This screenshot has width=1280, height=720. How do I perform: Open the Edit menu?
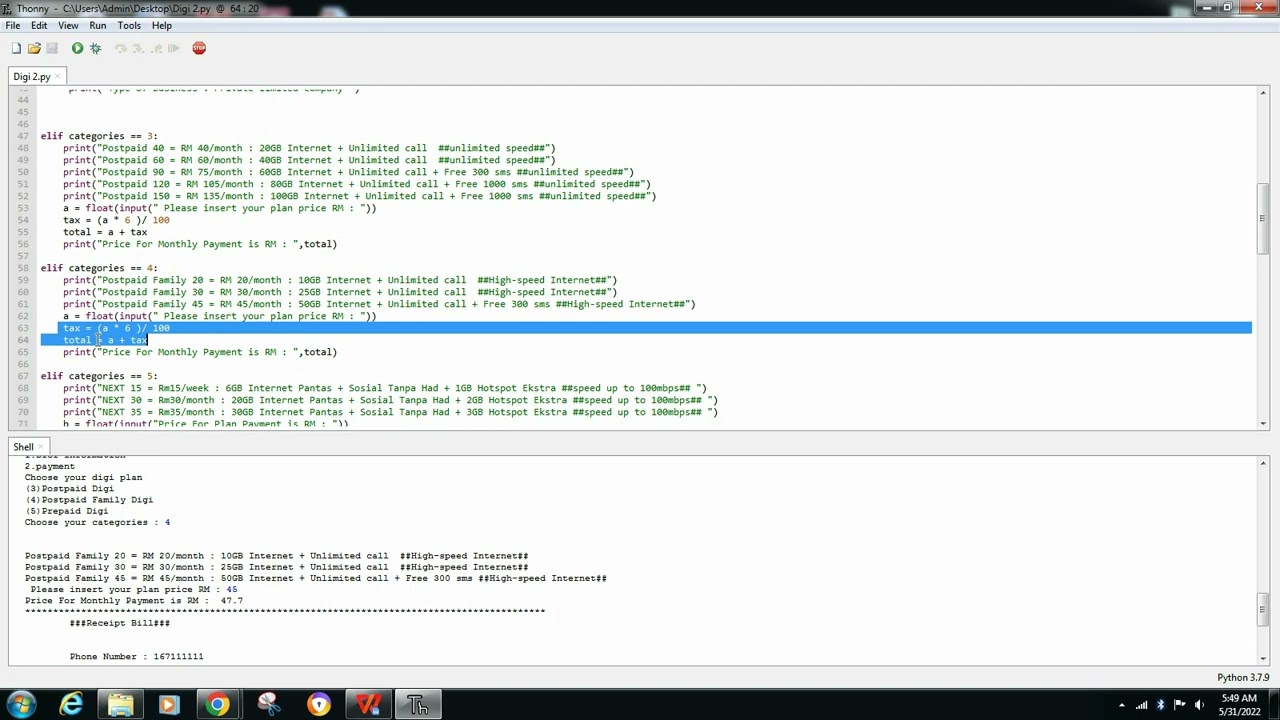pos(39,25)
